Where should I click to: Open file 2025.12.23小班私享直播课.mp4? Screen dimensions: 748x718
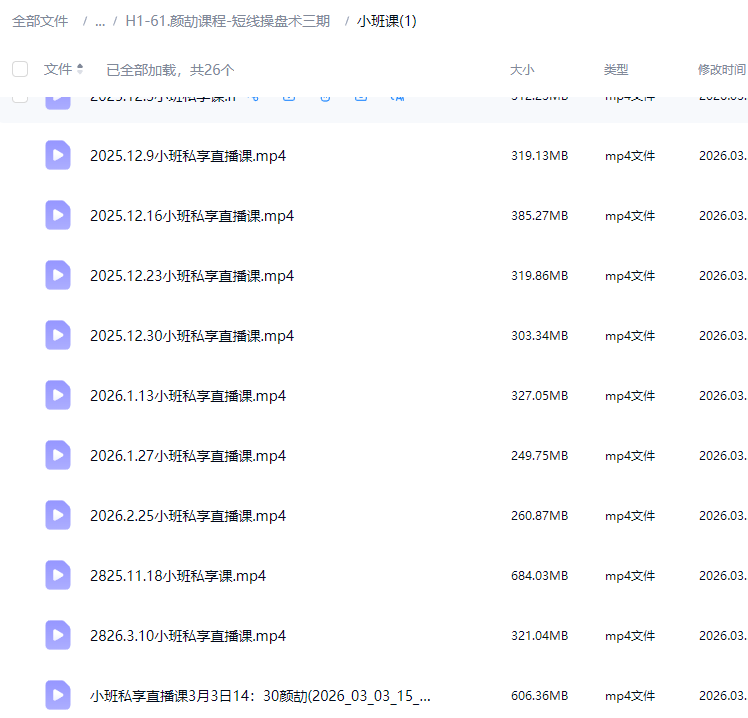click(192, 276)
